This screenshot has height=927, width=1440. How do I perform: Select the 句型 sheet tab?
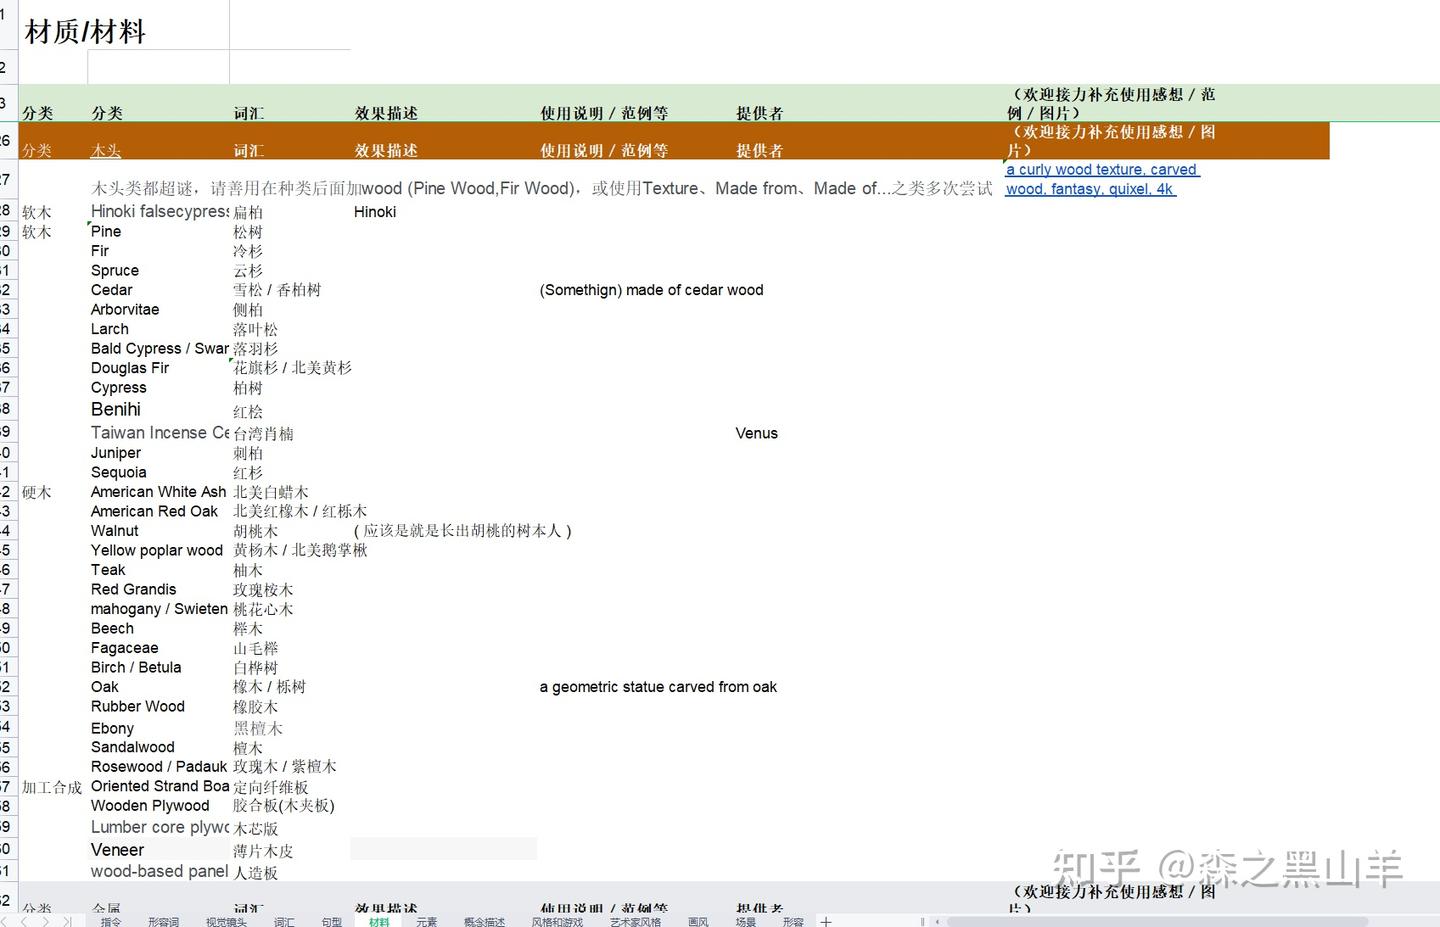(332, 921)
